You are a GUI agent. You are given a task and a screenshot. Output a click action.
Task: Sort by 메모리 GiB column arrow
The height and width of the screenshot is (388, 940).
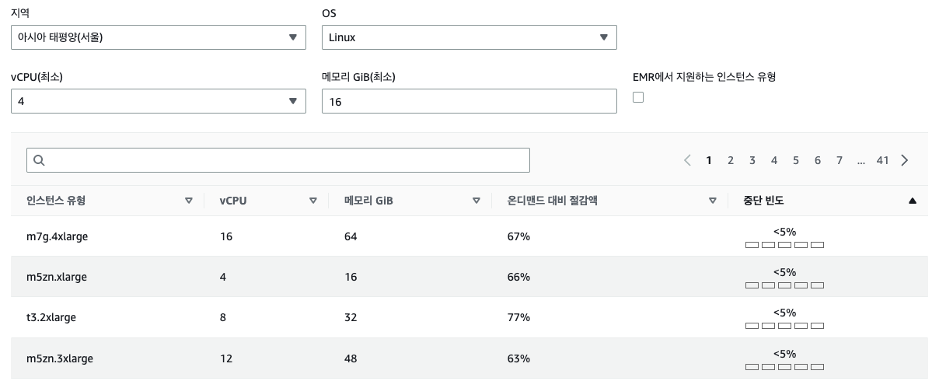point(477,201)
